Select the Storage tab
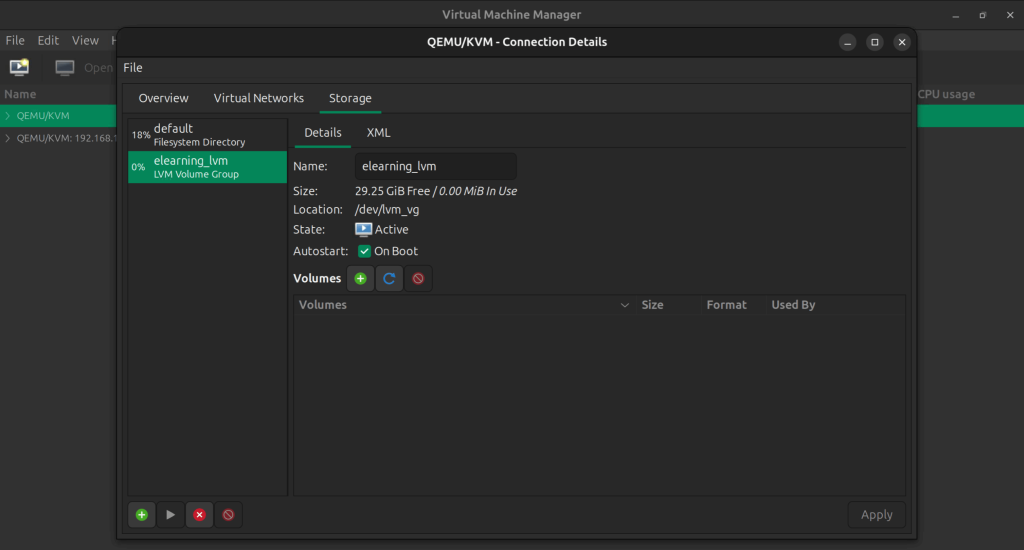Image resolution: width=1024 pixels, height=550 pixels. [350, 98]
